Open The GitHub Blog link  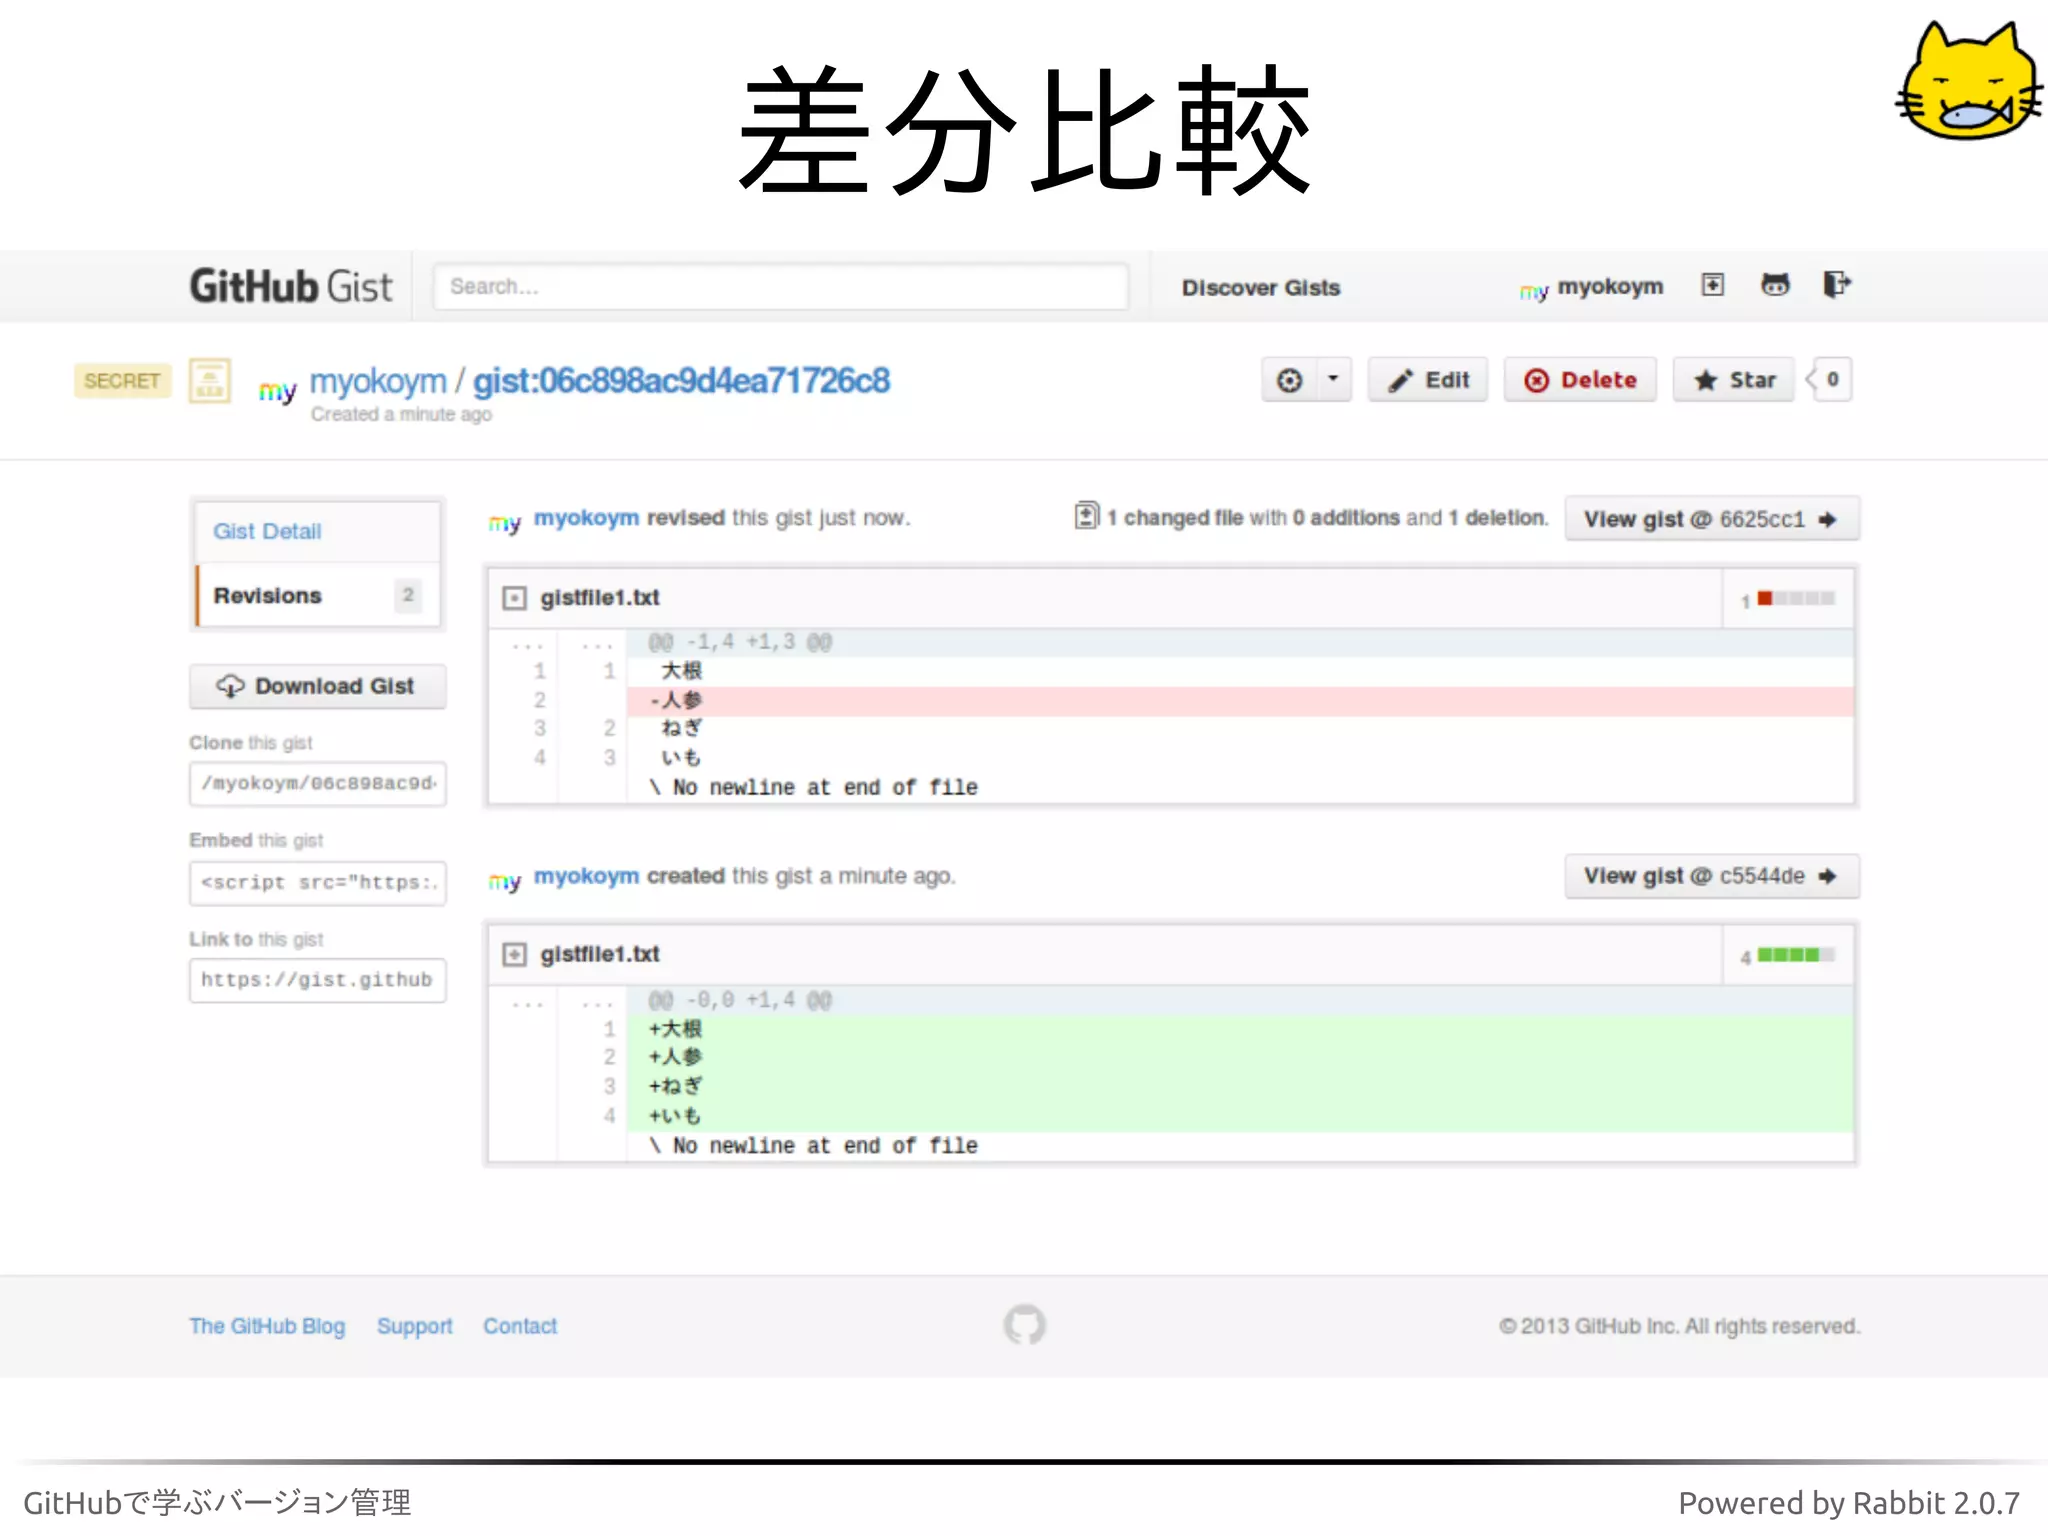pyautogui.click(x=267, y=1326)
